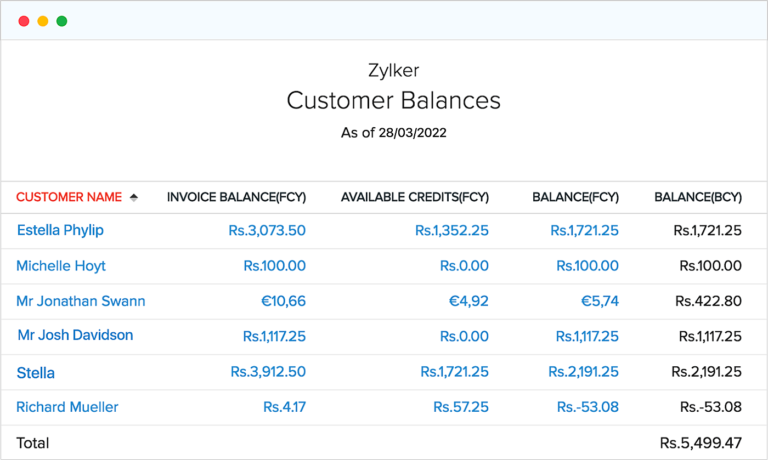
Task: Select the Available Credits(FCY) column header
Action: click(414, 198)
